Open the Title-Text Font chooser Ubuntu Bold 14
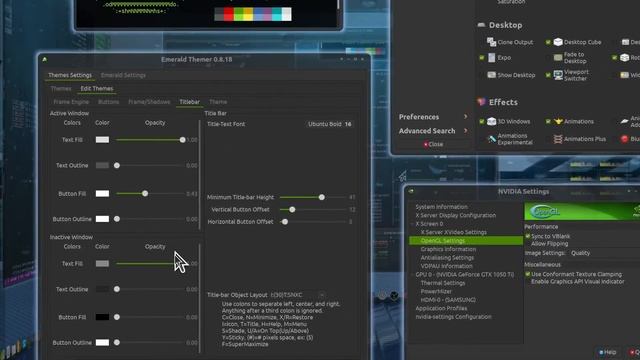This screenshot has width=640, height=360. point(329,124)
